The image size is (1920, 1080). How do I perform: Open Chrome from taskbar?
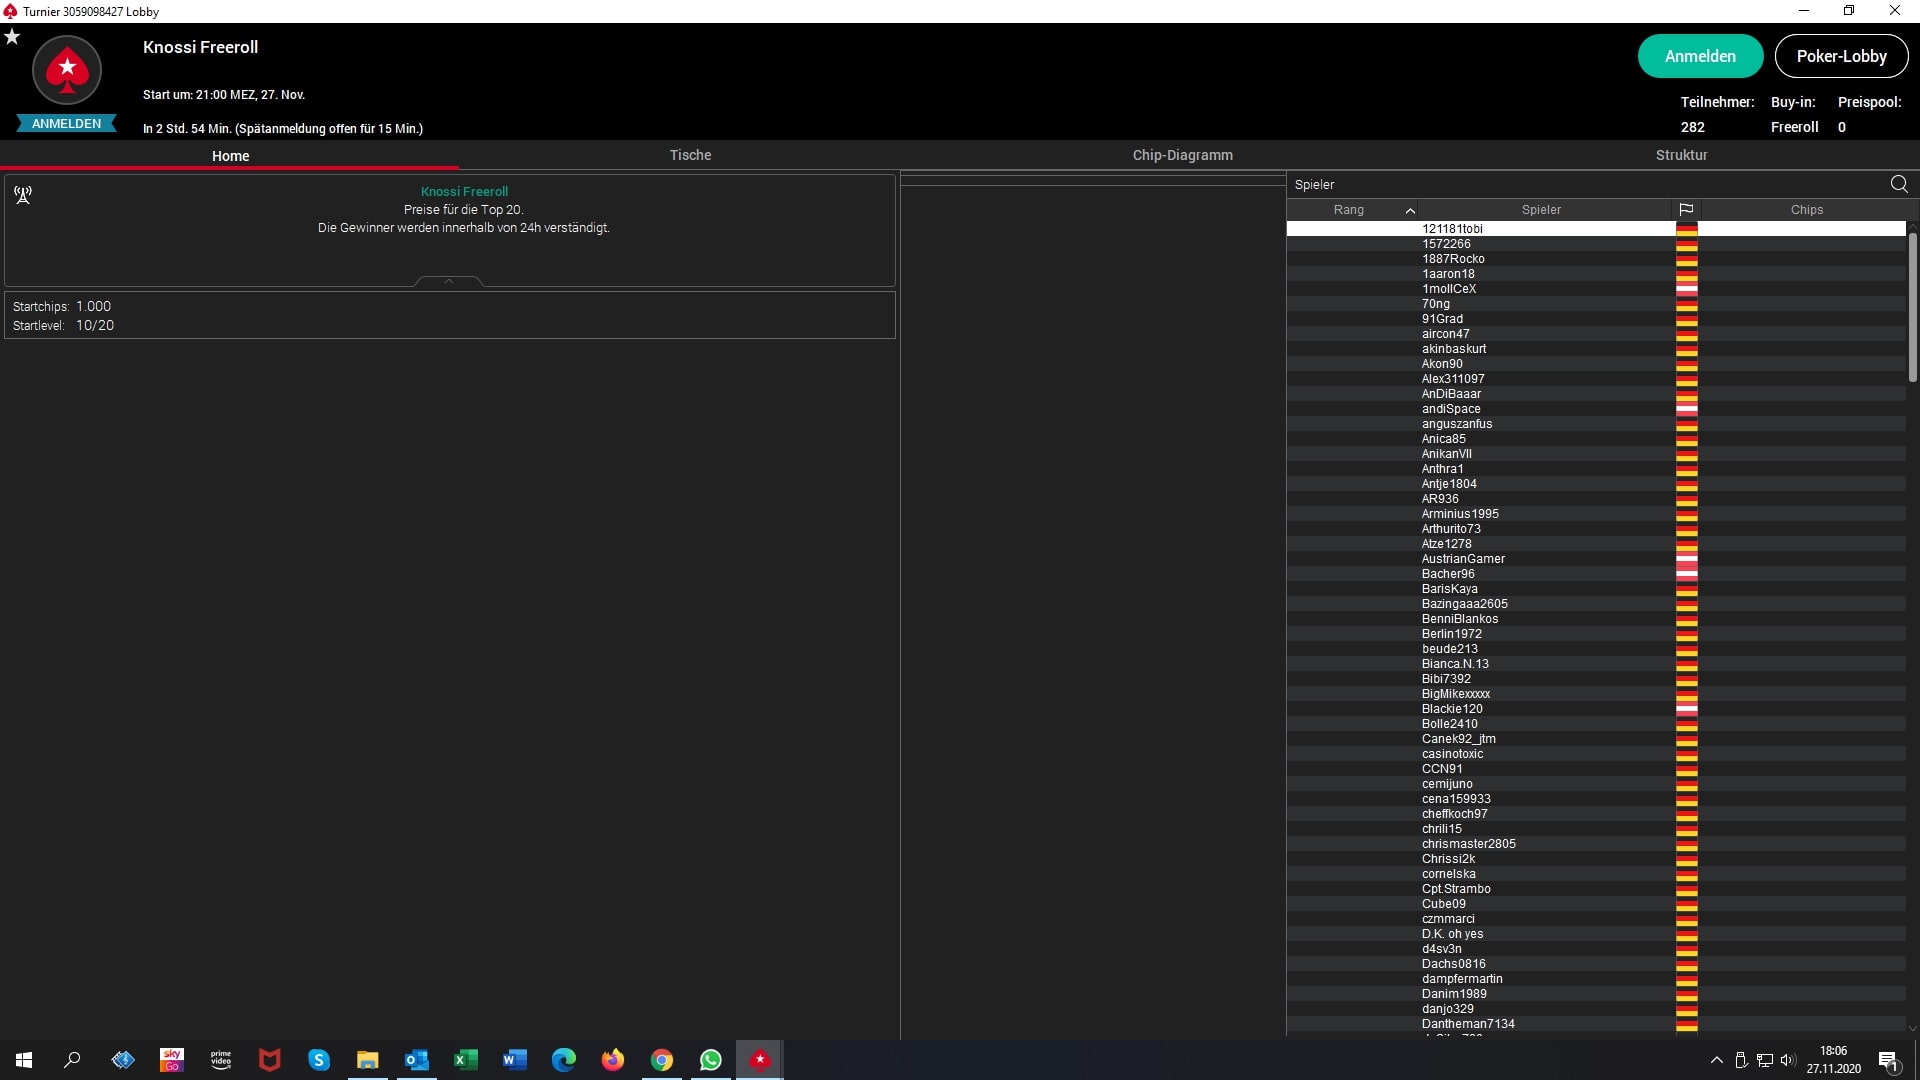[x=662, y=1060]
